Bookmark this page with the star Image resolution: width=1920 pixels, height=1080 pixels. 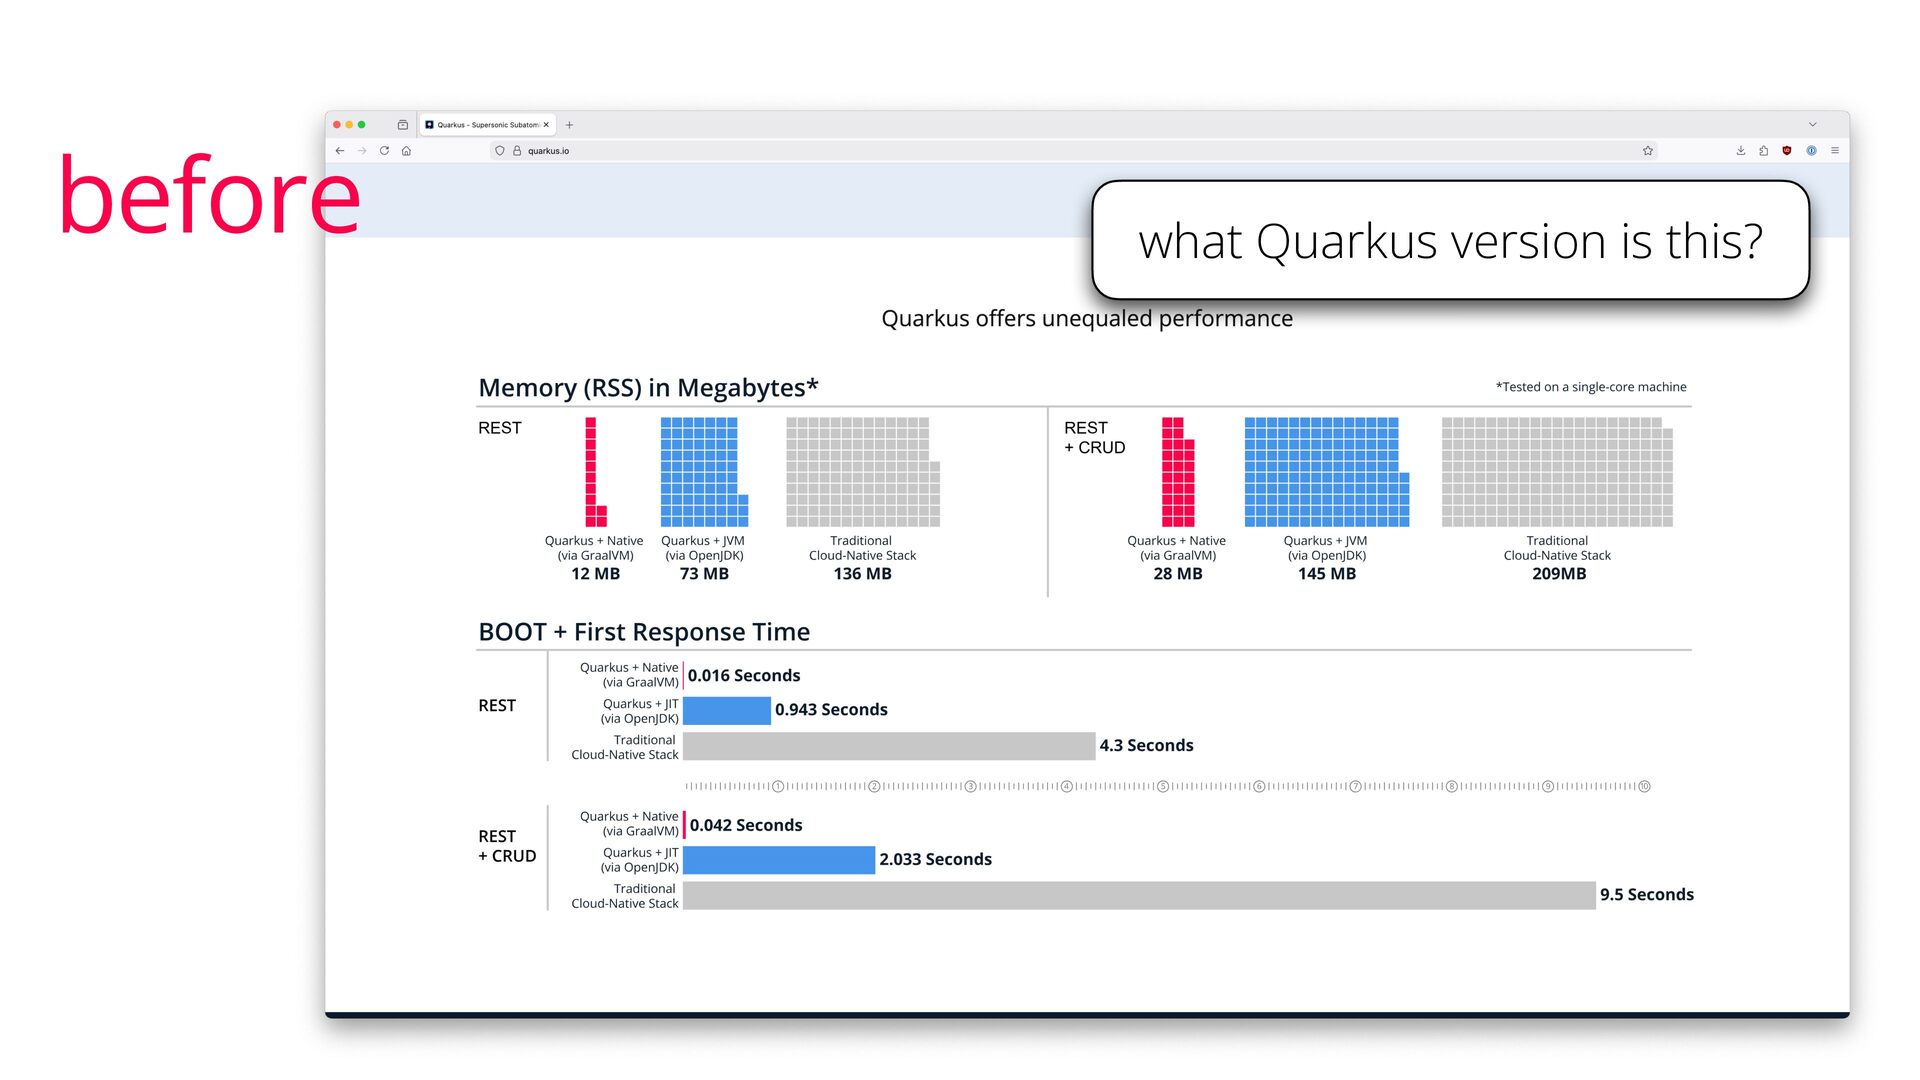click(x=1647, y=151)
